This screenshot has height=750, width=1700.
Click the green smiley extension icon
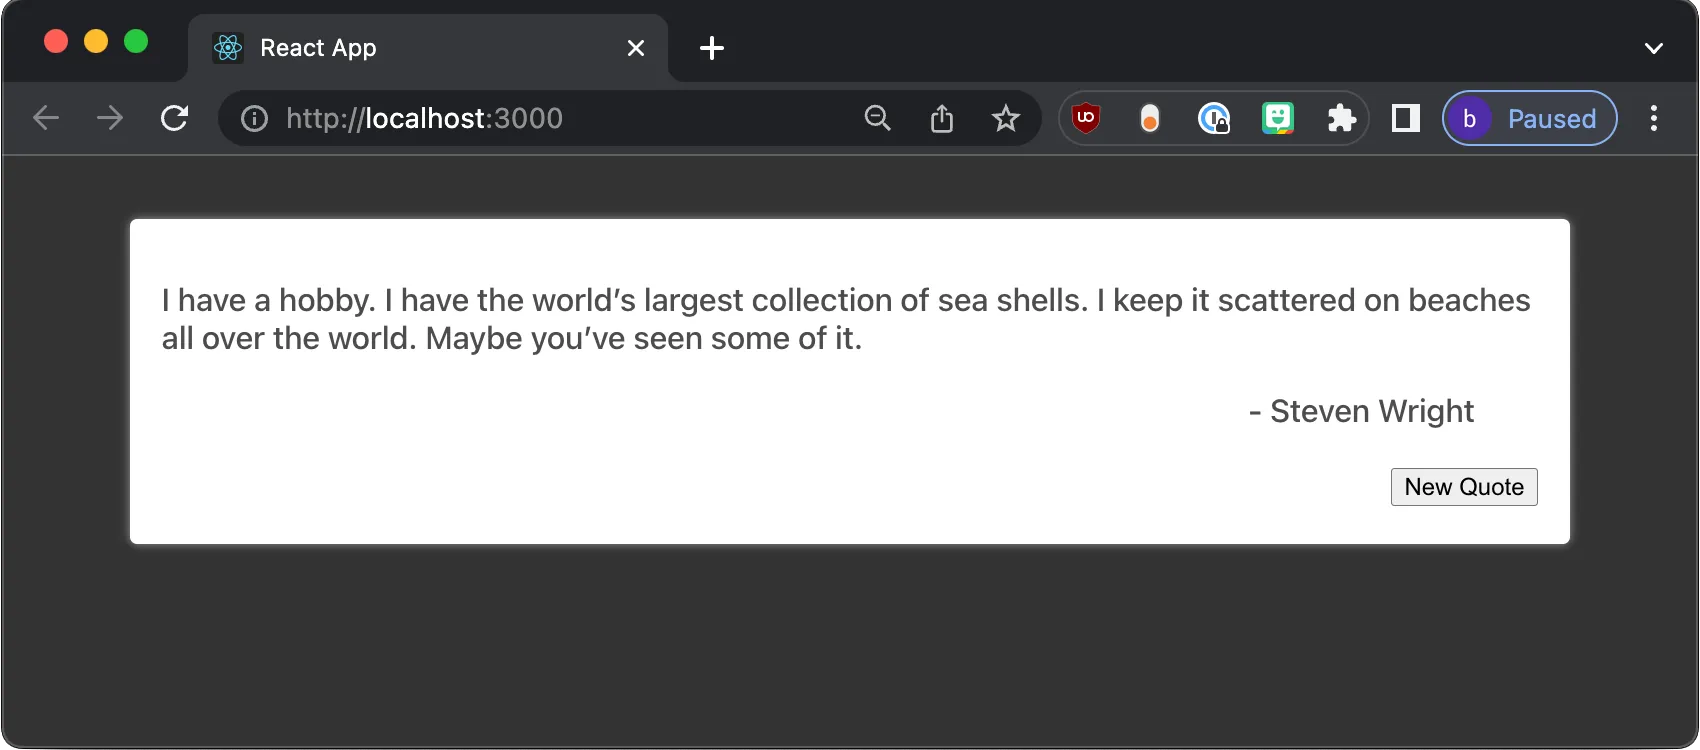click(1278, 118)
